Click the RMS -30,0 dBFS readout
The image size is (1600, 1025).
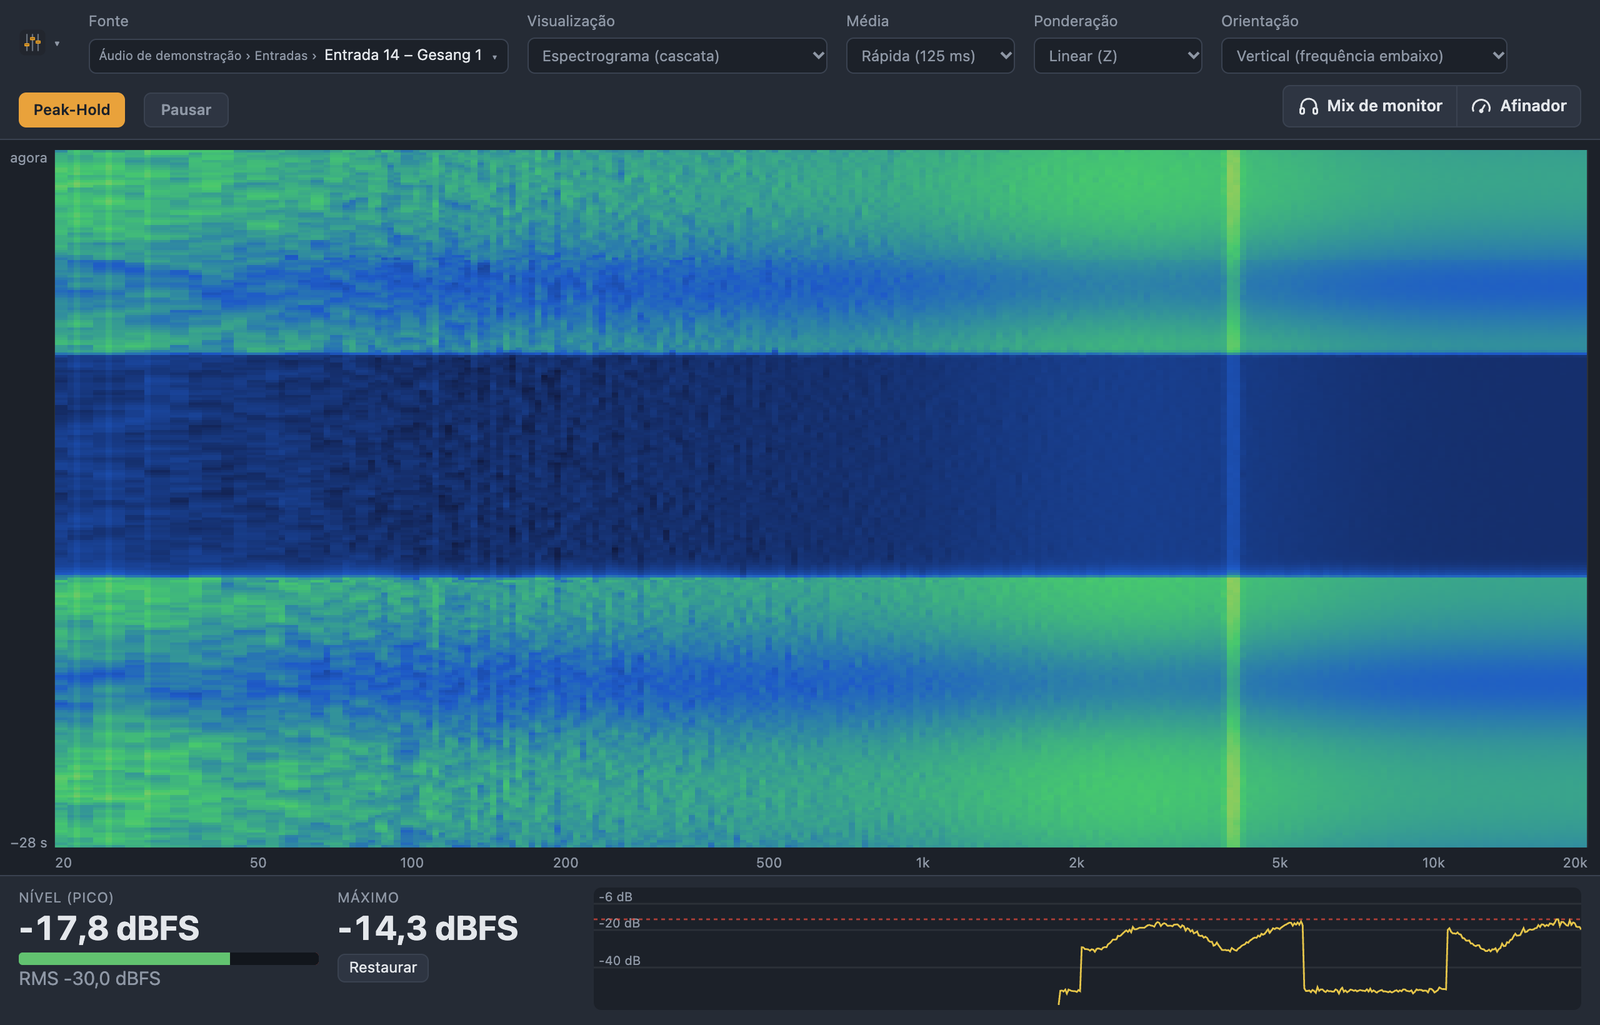pyautogui.click(x=90, y=979)
